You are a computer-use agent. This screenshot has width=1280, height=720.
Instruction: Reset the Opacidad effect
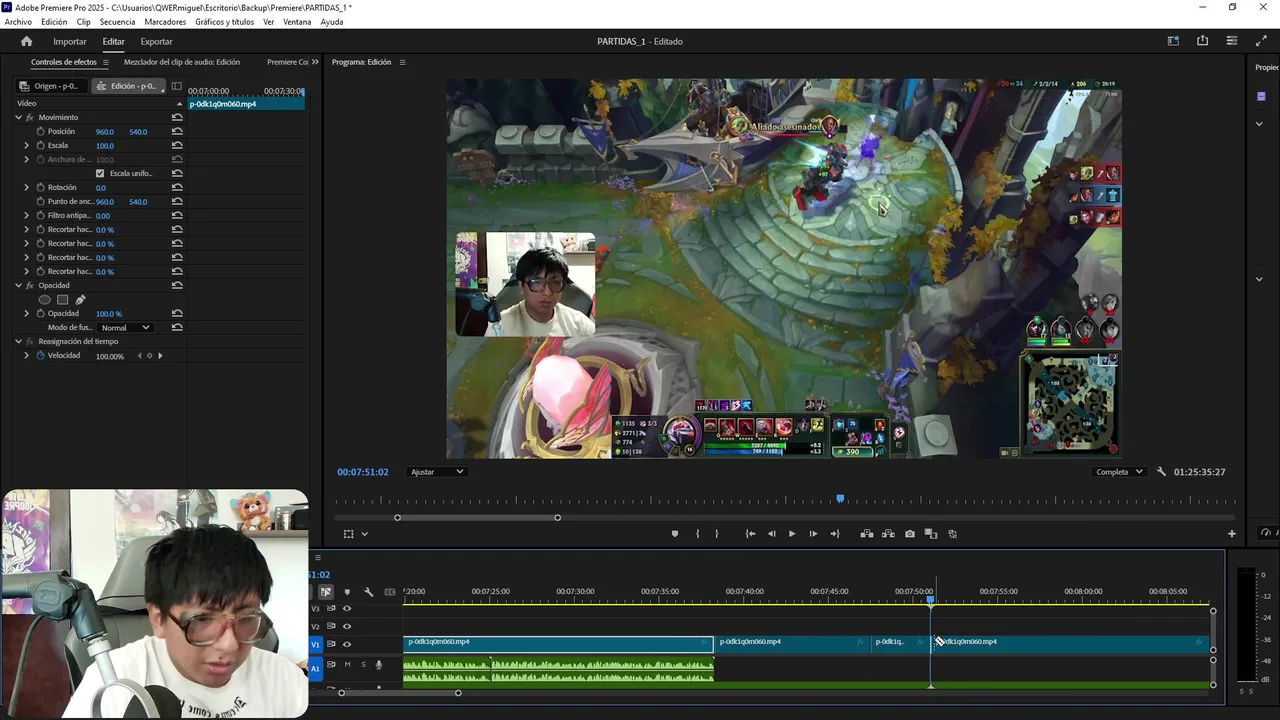point(177,285)
